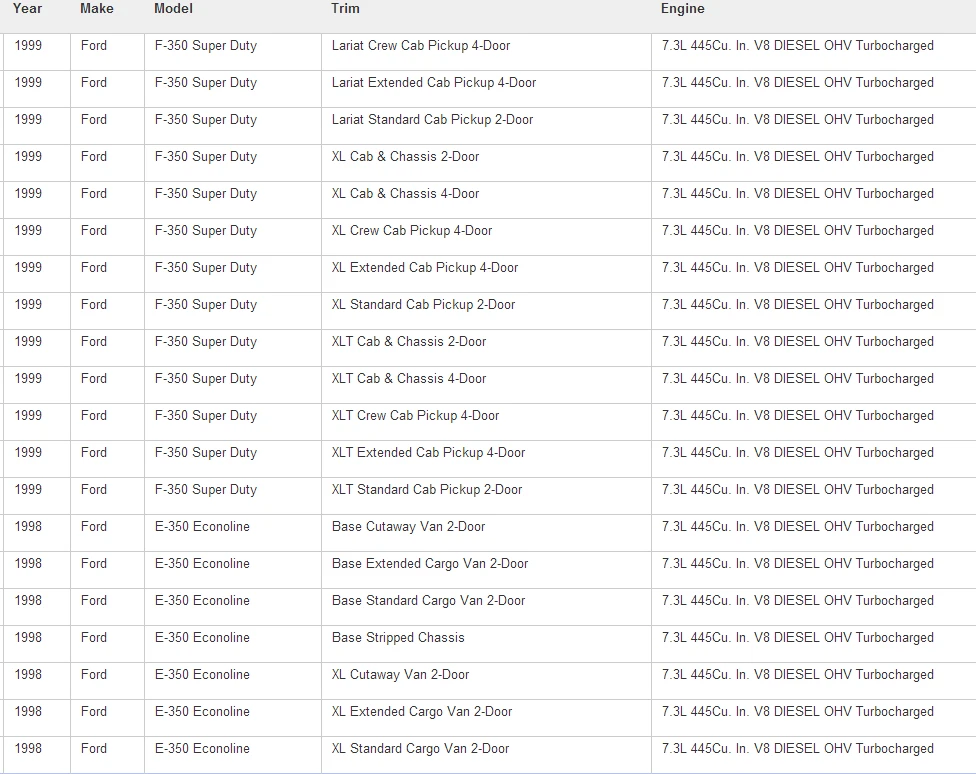The width and height of the screenshot is (976, 774).
Task: Click 1999 in Lariat Crew Cab row
Action: (28, 45)
